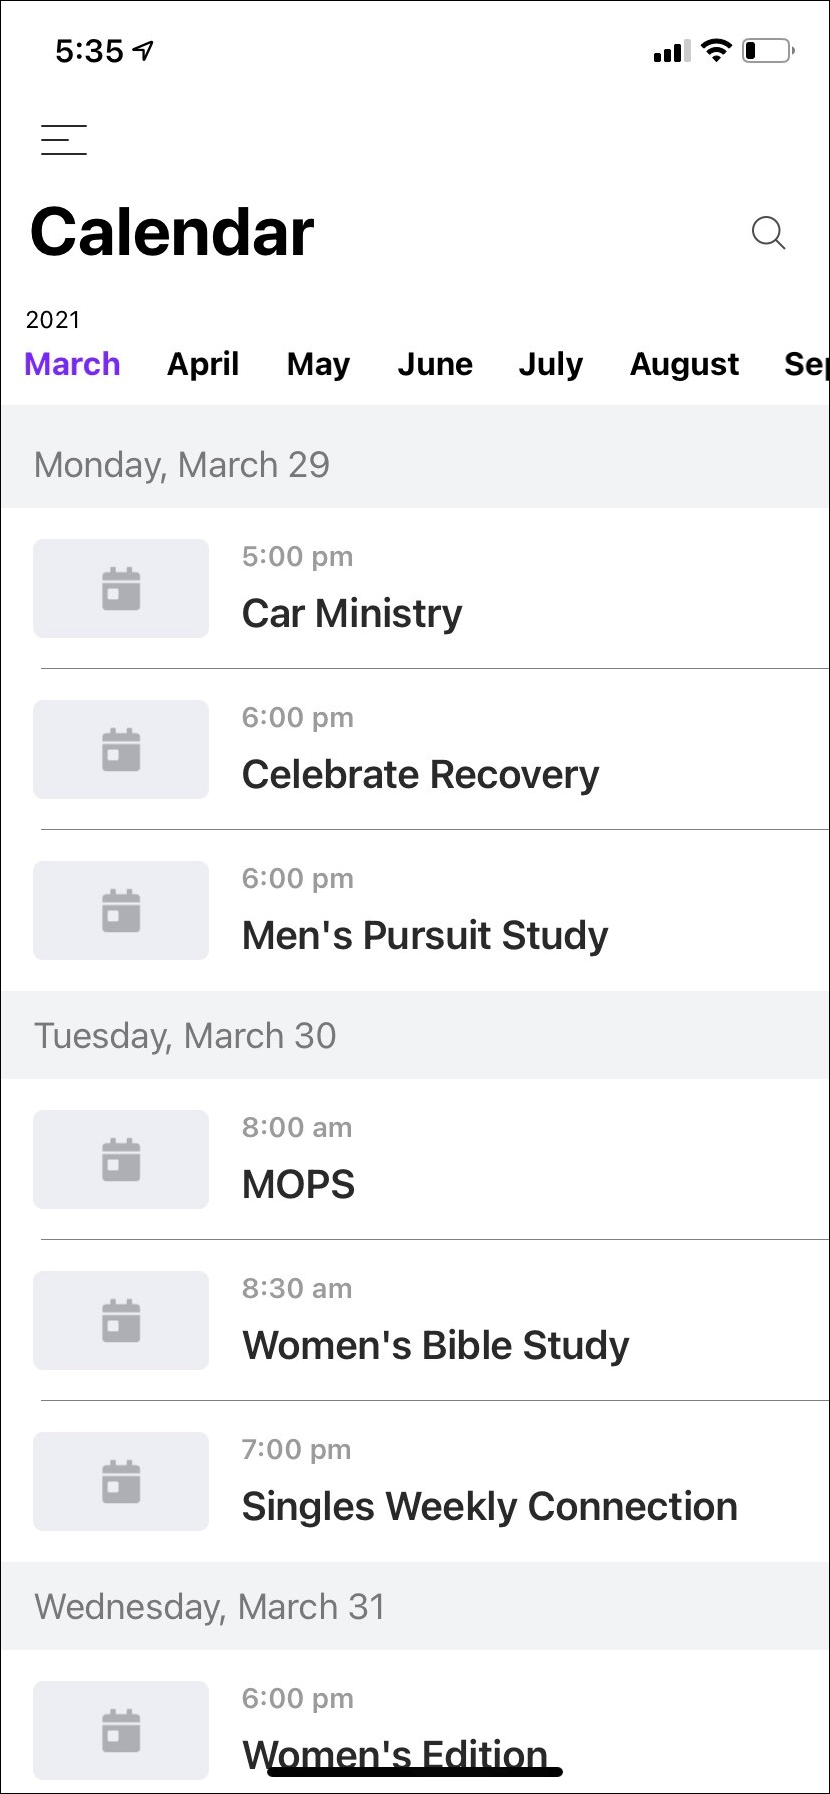Tap the Celebrate Recovery calendar thumbnail icon
The width and height of the screenshot is (830, 1794).
[121, 750]
